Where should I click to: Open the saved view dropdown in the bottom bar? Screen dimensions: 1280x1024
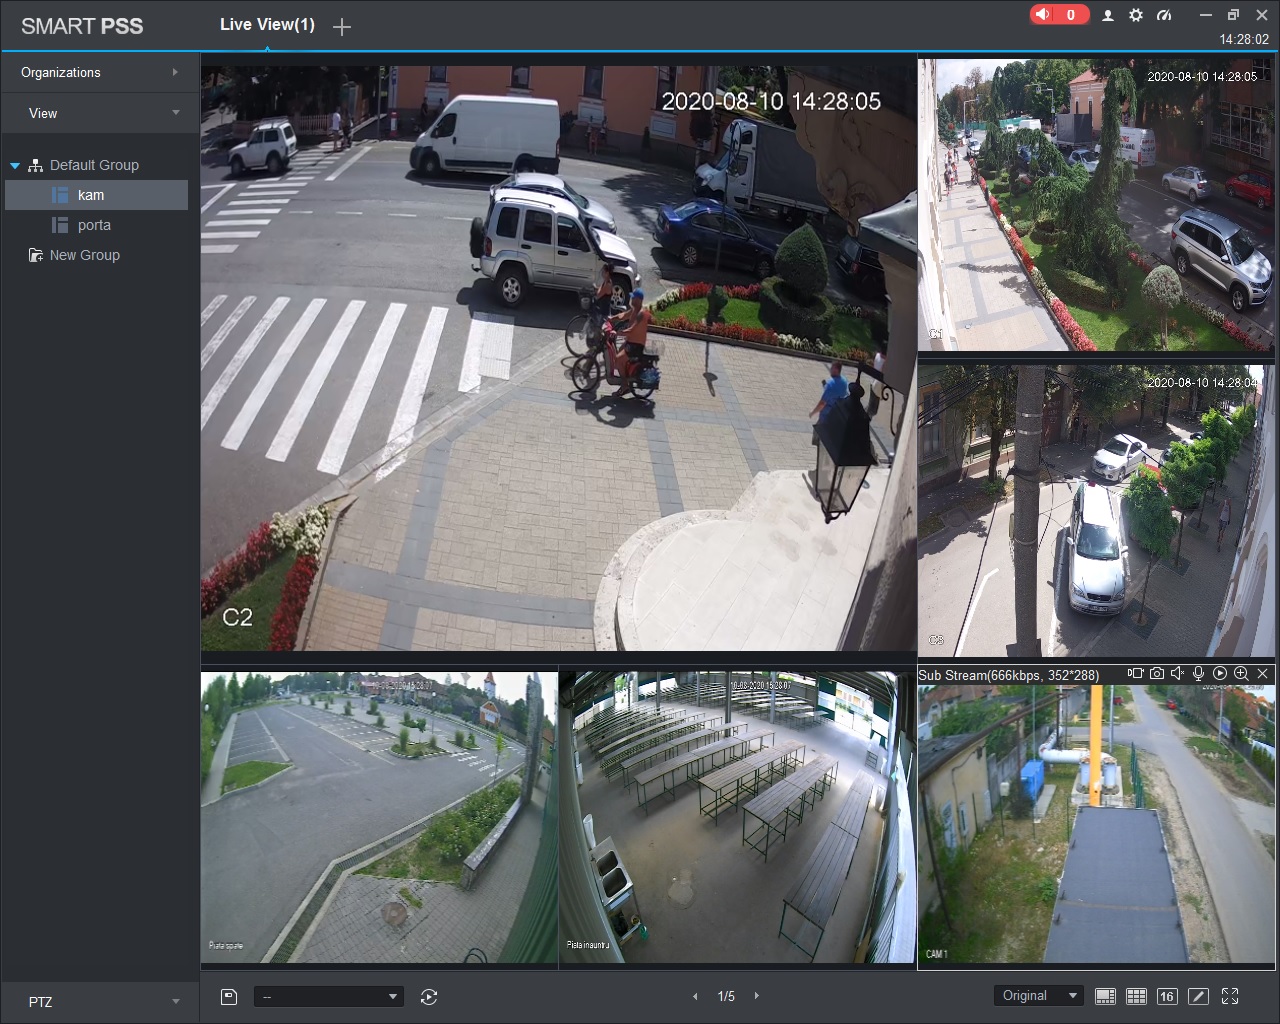pyautogui.click(x=328, y=997)
